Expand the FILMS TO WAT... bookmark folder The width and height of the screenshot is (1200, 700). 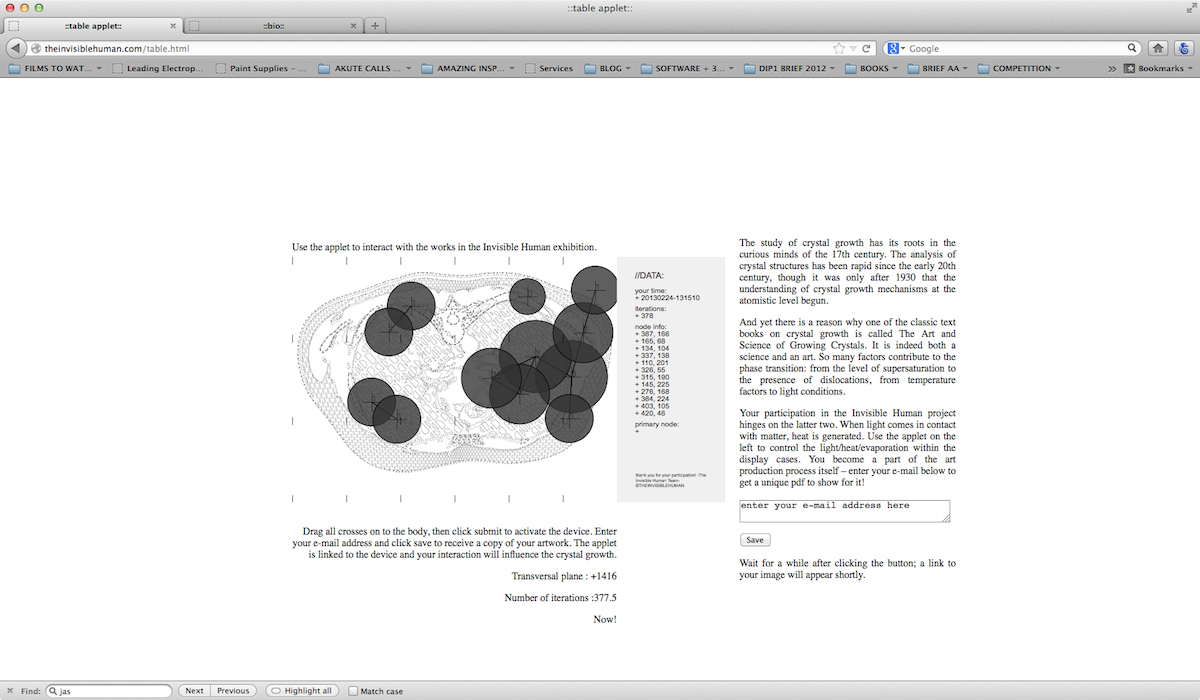pyautogui.click(x=55, y=69)
